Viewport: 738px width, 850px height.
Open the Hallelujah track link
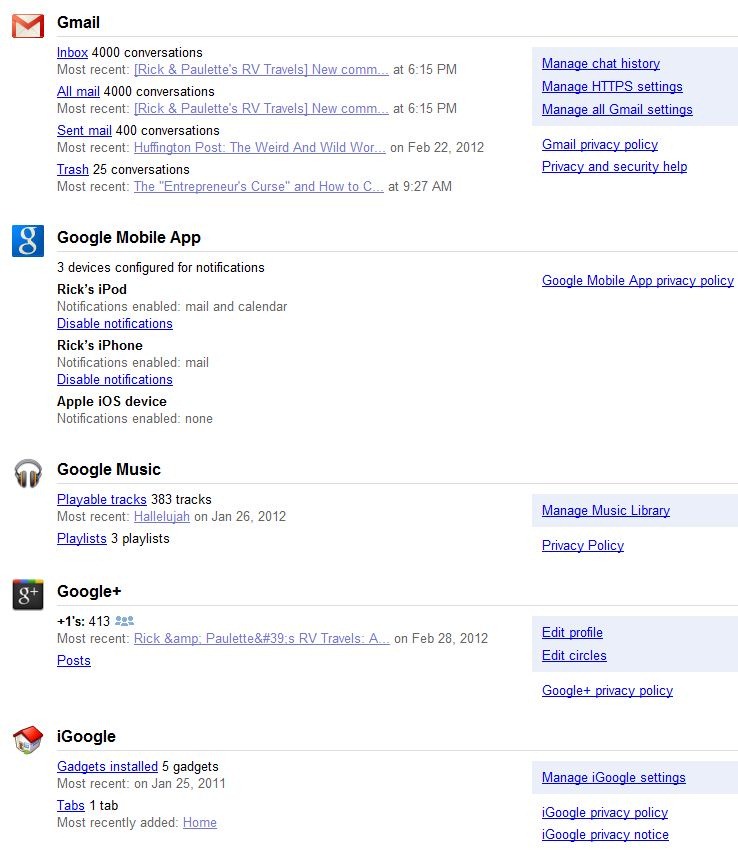tap(162, 517)
